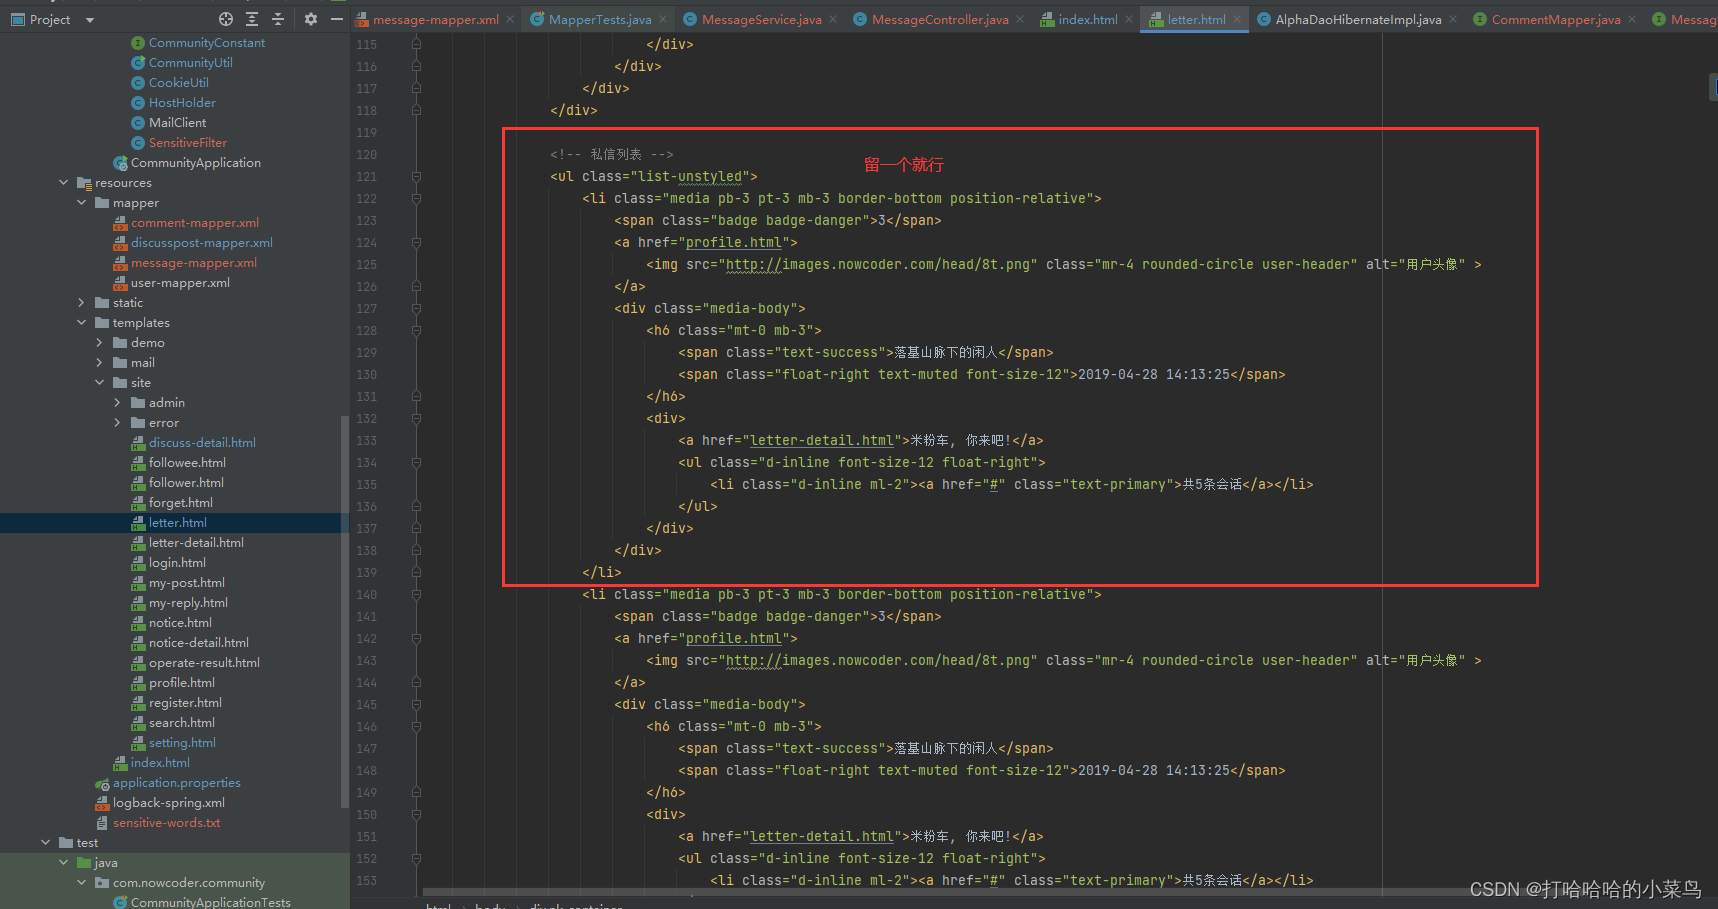Close the message-mapper.xml tab

click(510, 19)
